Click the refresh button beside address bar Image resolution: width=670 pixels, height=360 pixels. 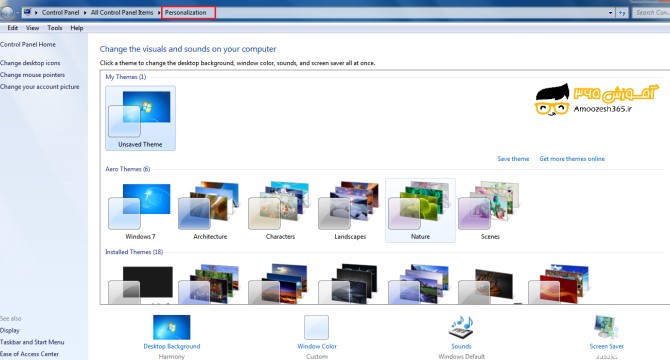(622, 13)
